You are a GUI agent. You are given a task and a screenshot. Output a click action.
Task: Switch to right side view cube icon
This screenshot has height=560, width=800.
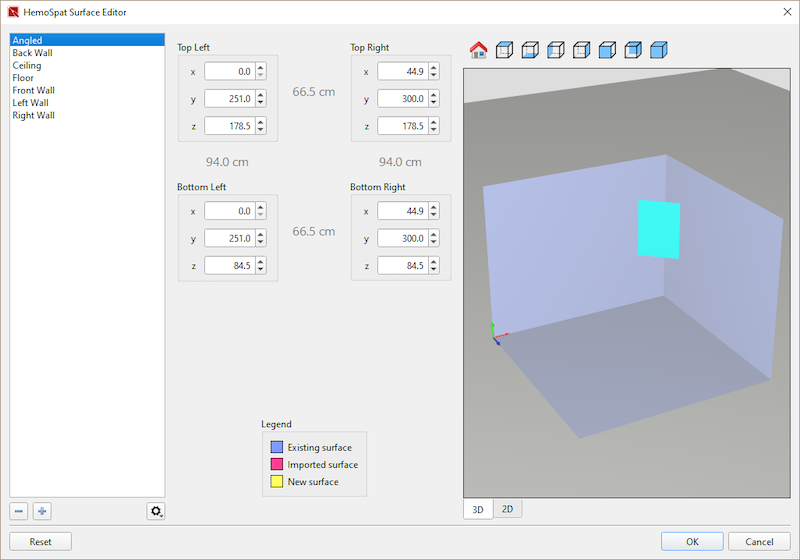tap(582, 50)
